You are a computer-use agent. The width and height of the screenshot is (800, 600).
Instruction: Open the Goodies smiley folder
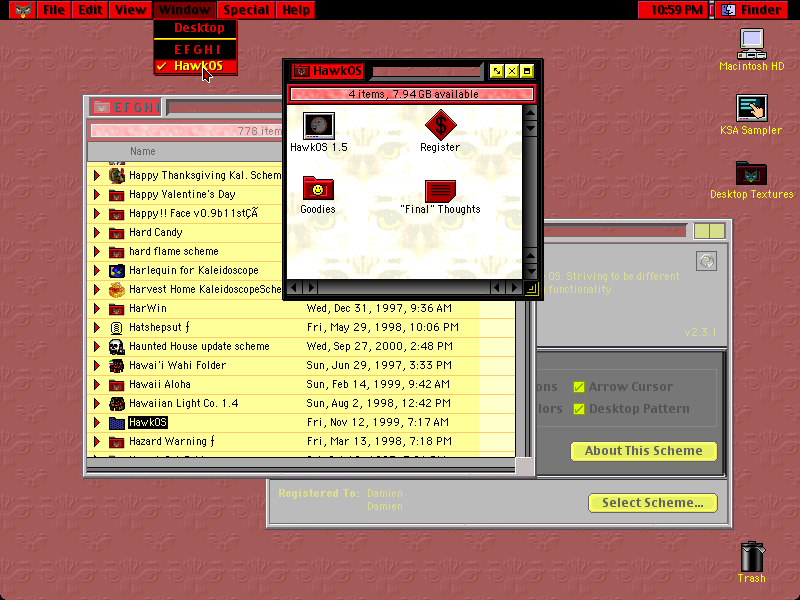(318, 188)
